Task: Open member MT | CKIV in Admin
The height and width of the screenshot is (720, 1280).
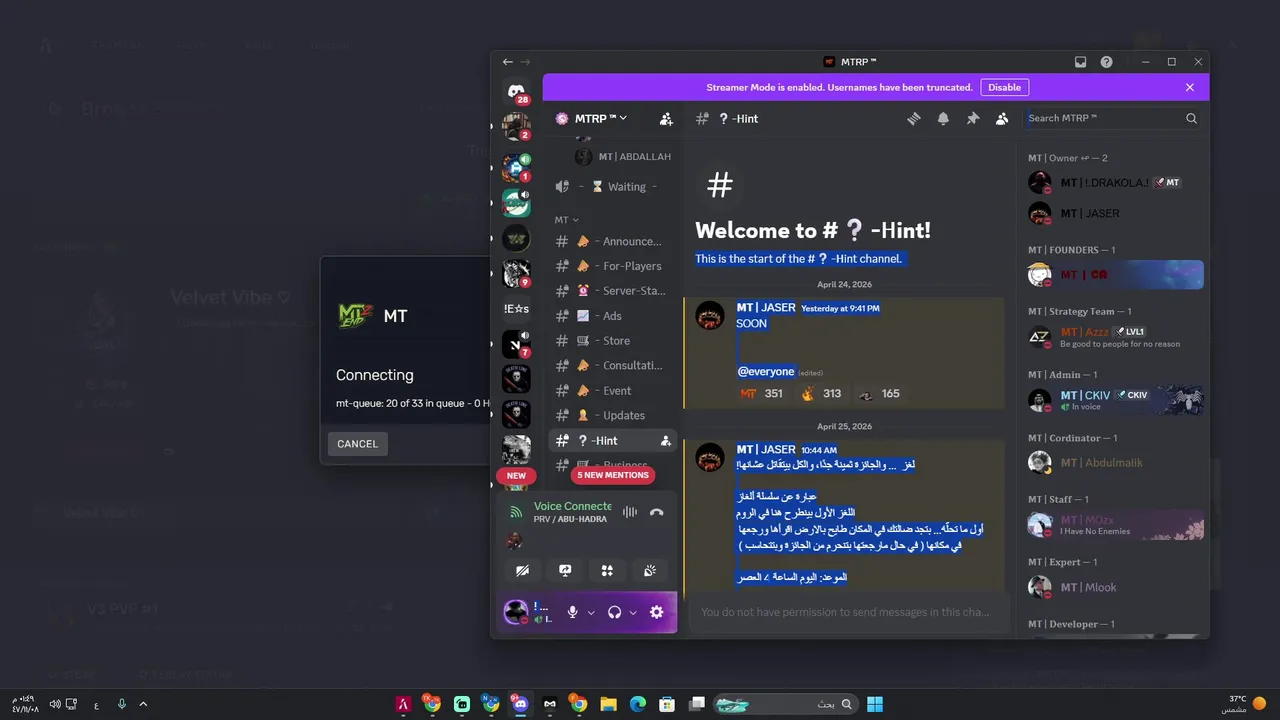Action: tap(1115, 400)
